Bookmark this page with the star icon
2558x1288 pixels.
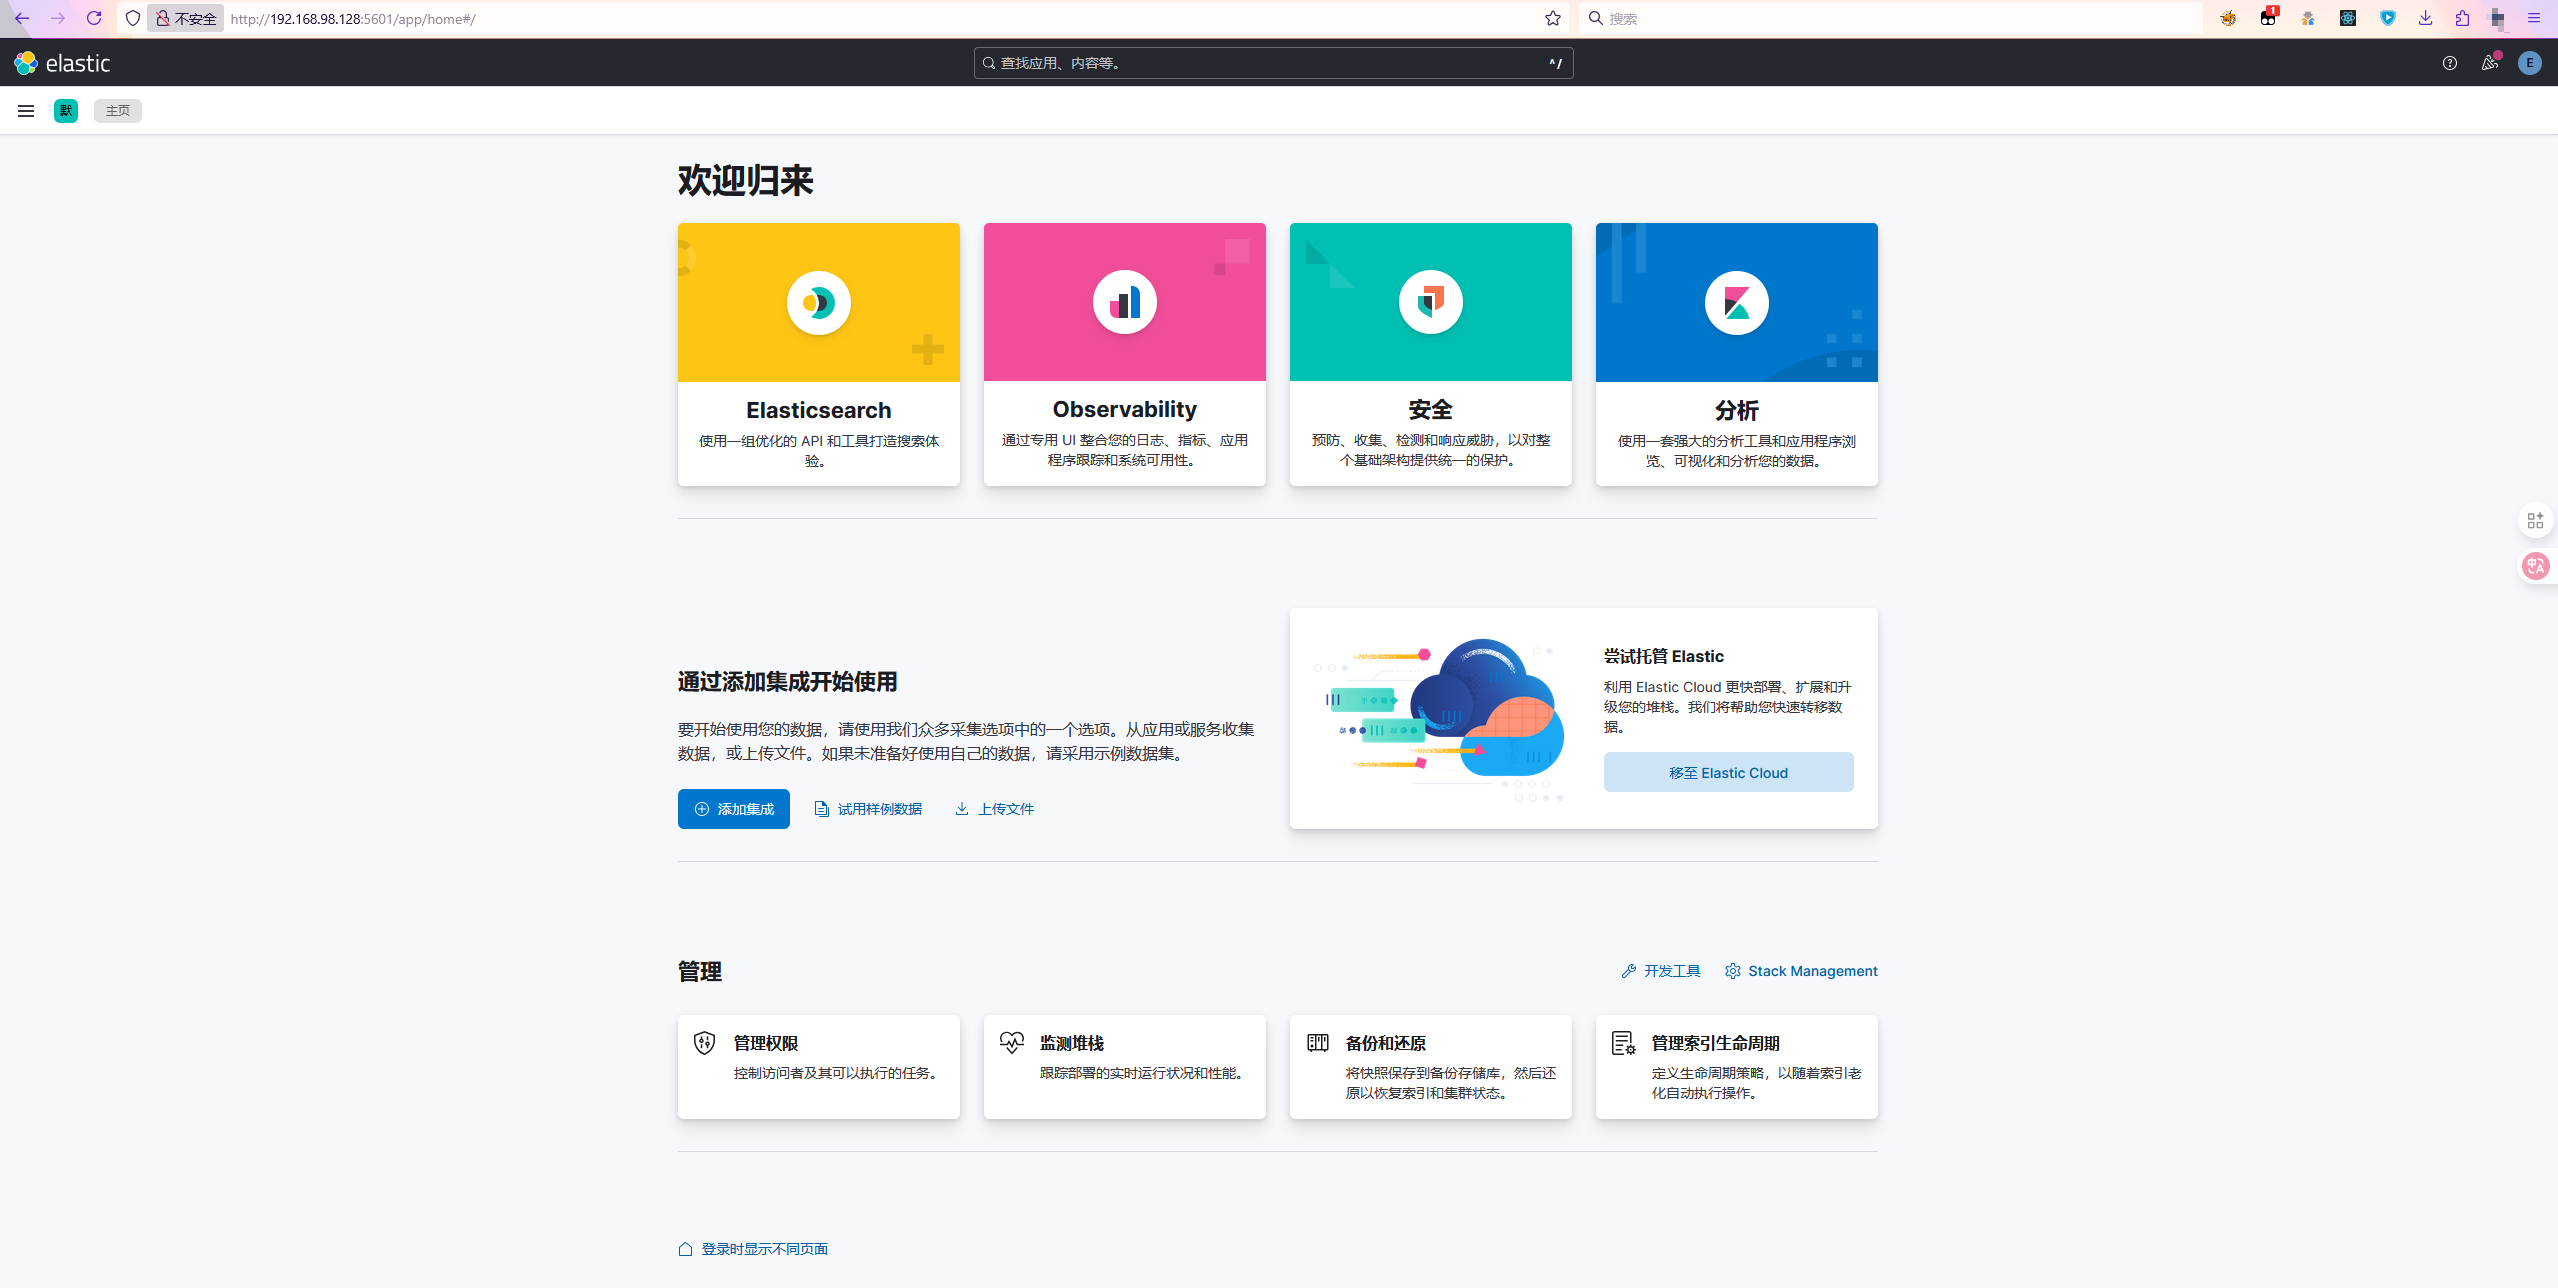1553,18
